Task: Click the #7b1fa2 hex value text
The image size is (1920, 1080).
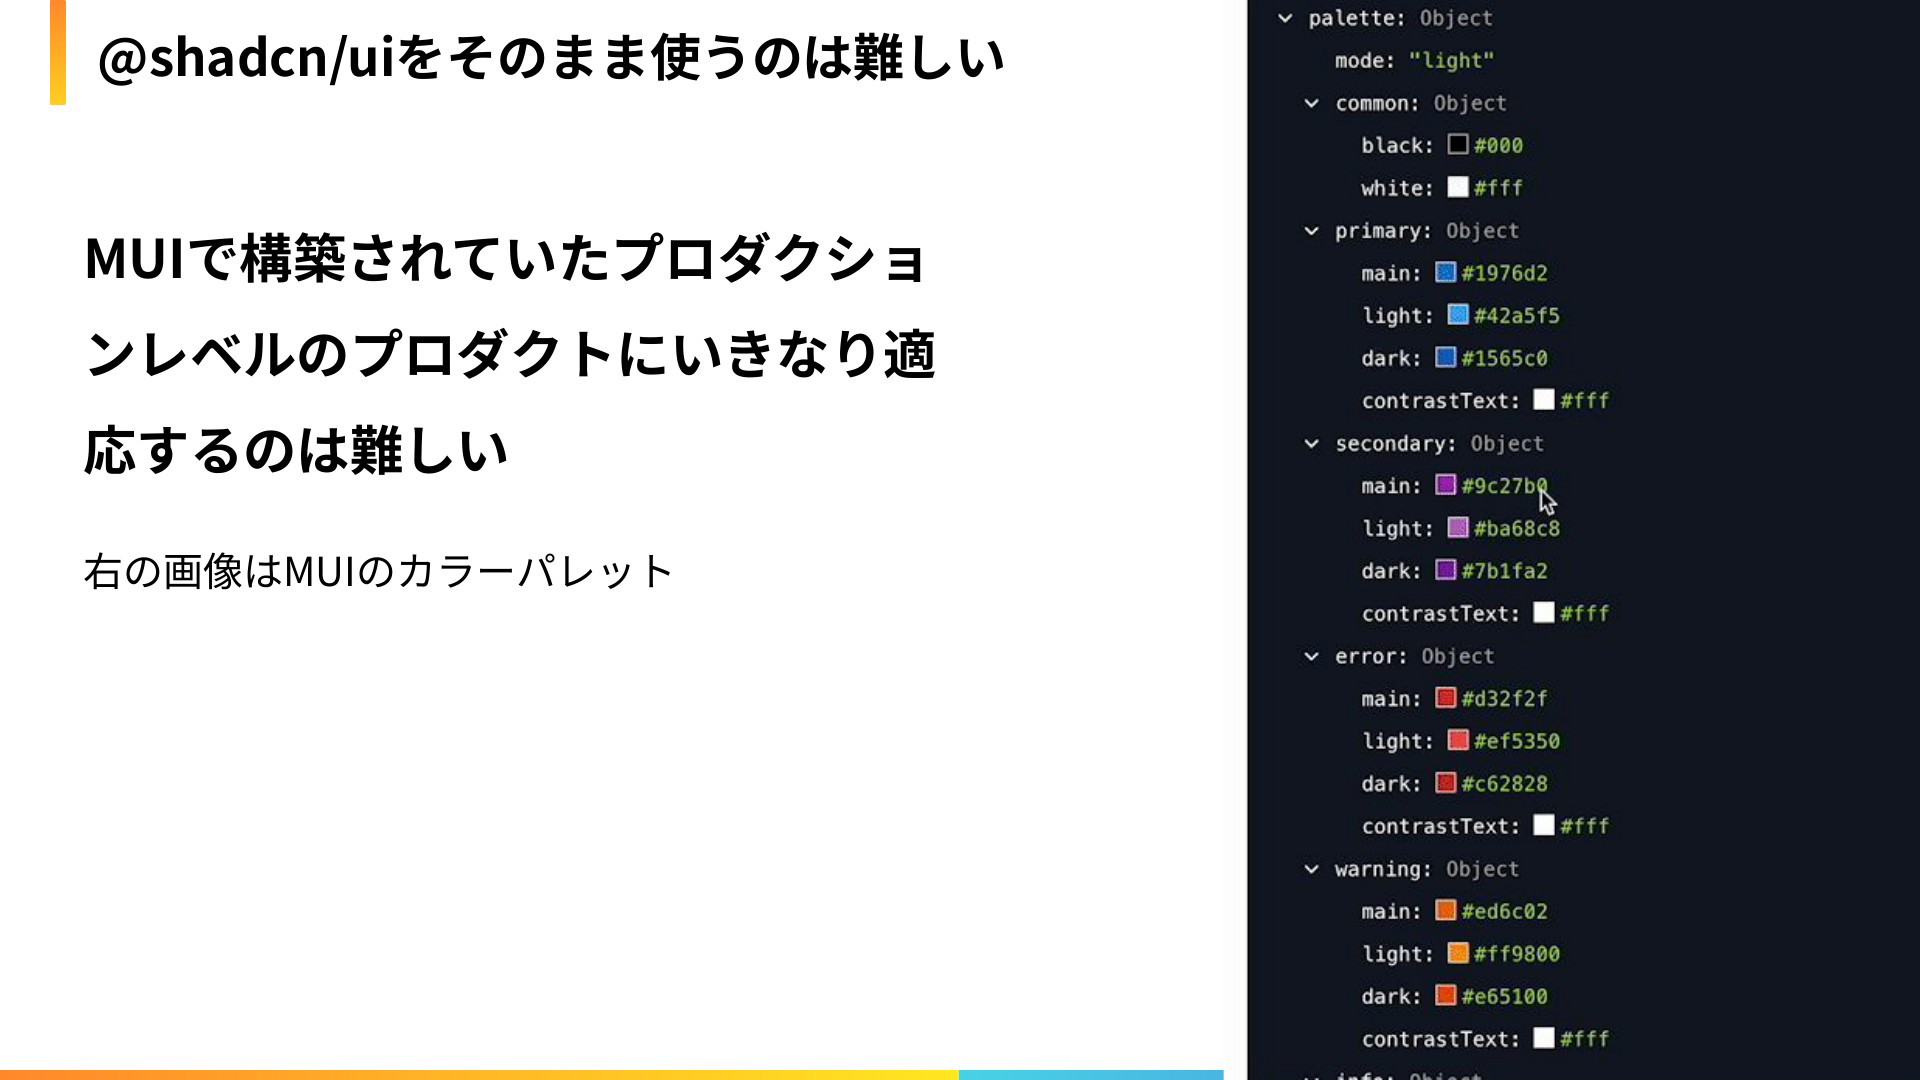Action: tap(1504, 571)
